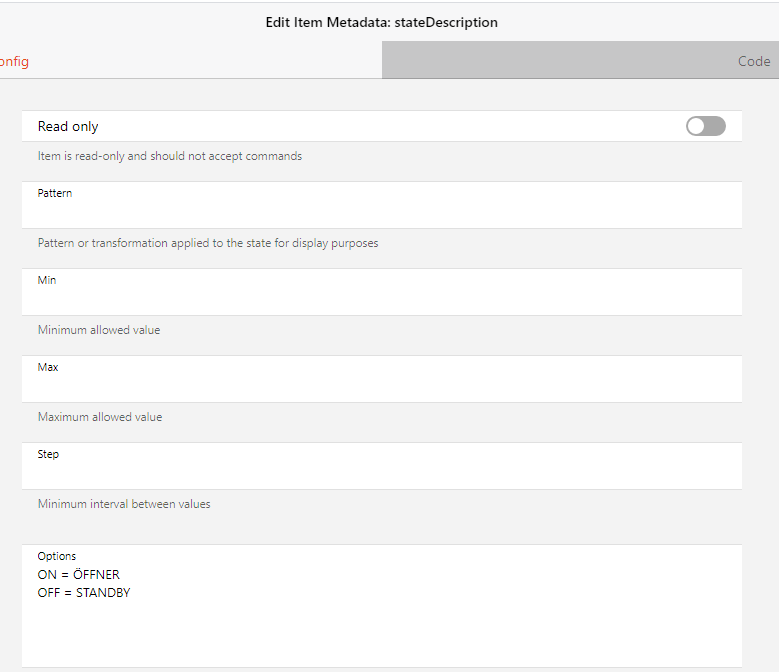779x672 pixels.
Task: Click the Step field label
Action: coord(48,454)
